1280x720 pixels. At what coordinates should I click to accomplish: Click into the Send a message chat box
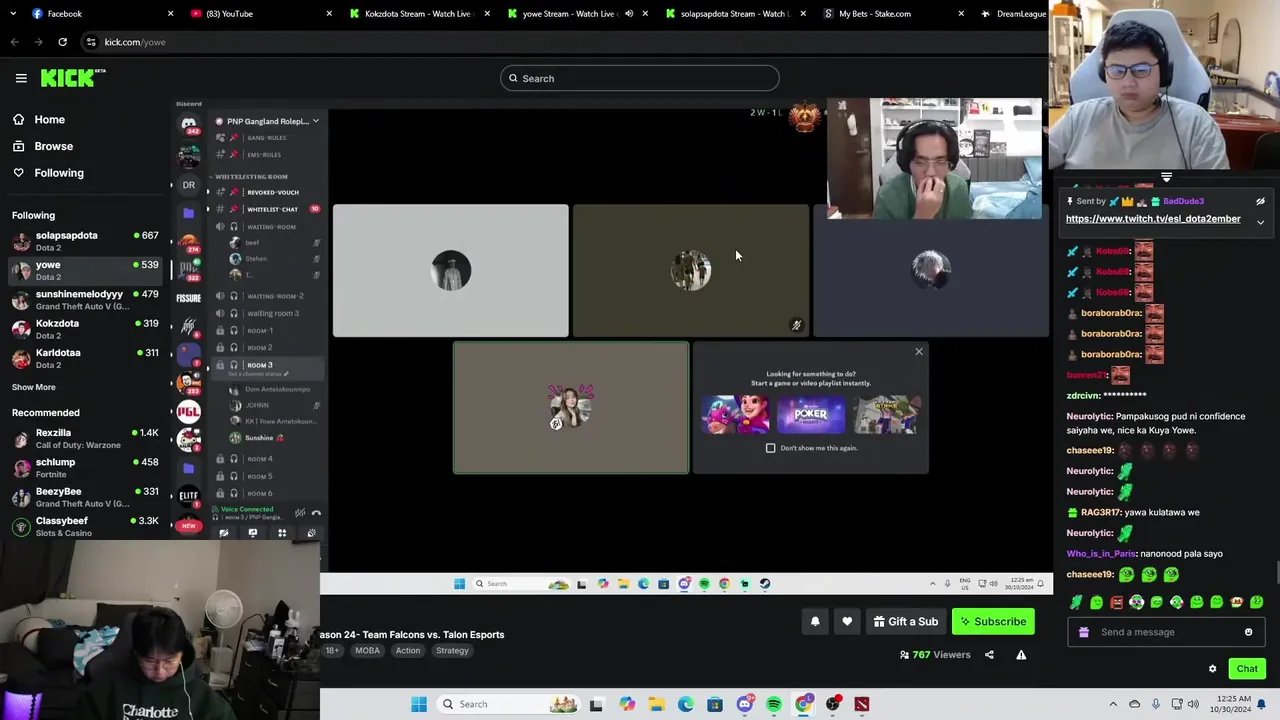pos(1165,632)
